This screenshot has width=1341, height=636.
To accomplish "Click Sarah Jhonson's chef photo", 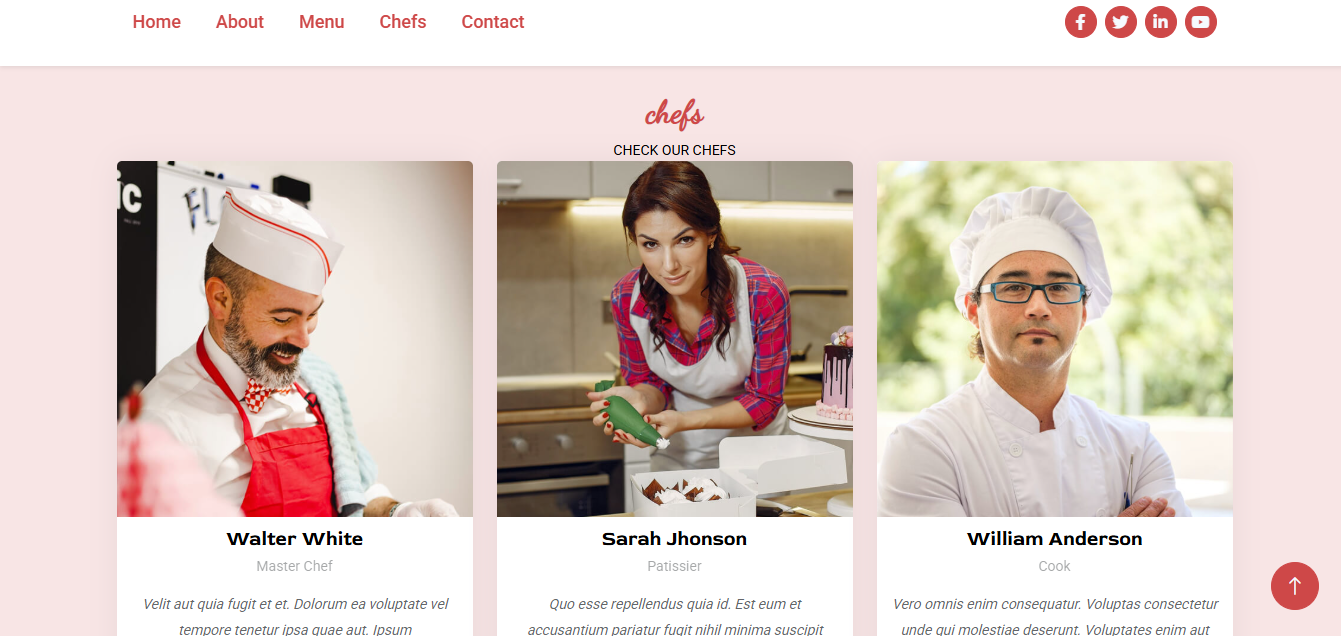I will (x=675, y=339).
